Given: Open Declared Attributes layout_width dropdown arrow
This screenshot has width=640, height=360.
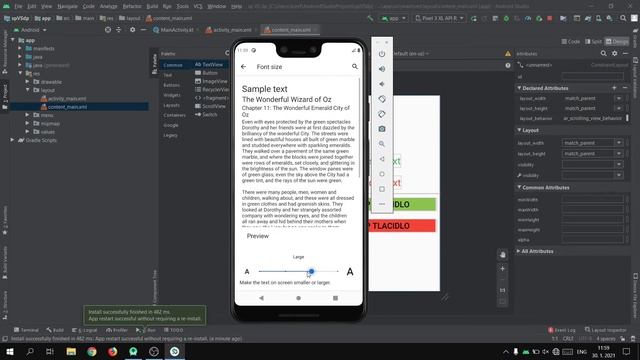Looking at the screenshot, I should click(x=619, y=98).
